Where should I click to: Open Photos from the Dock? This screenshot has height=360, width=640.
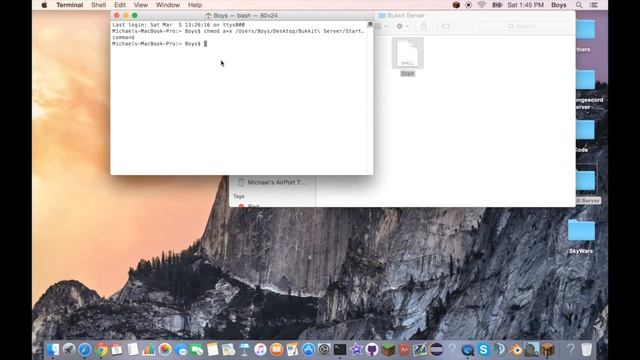point(164,350)
